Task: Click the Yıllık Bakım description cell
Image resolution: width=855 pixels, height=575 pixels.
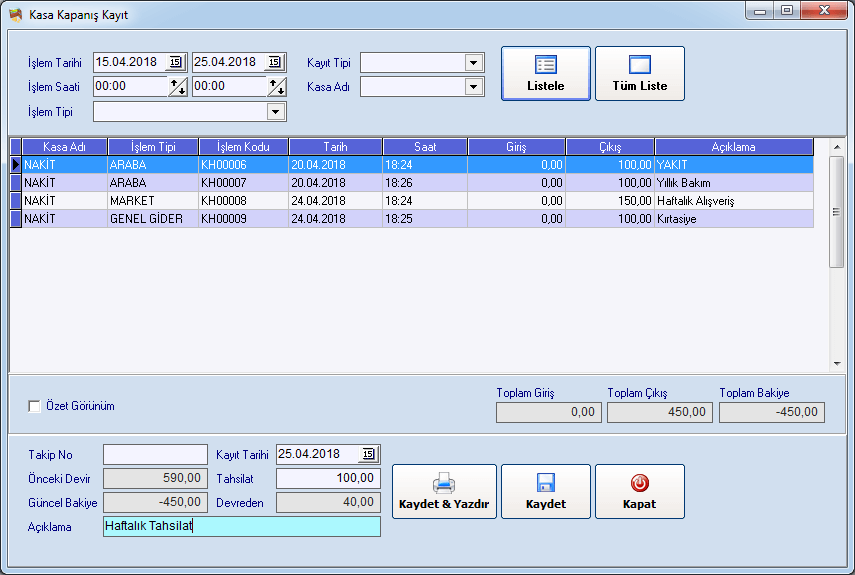Action: pos(734,183)
